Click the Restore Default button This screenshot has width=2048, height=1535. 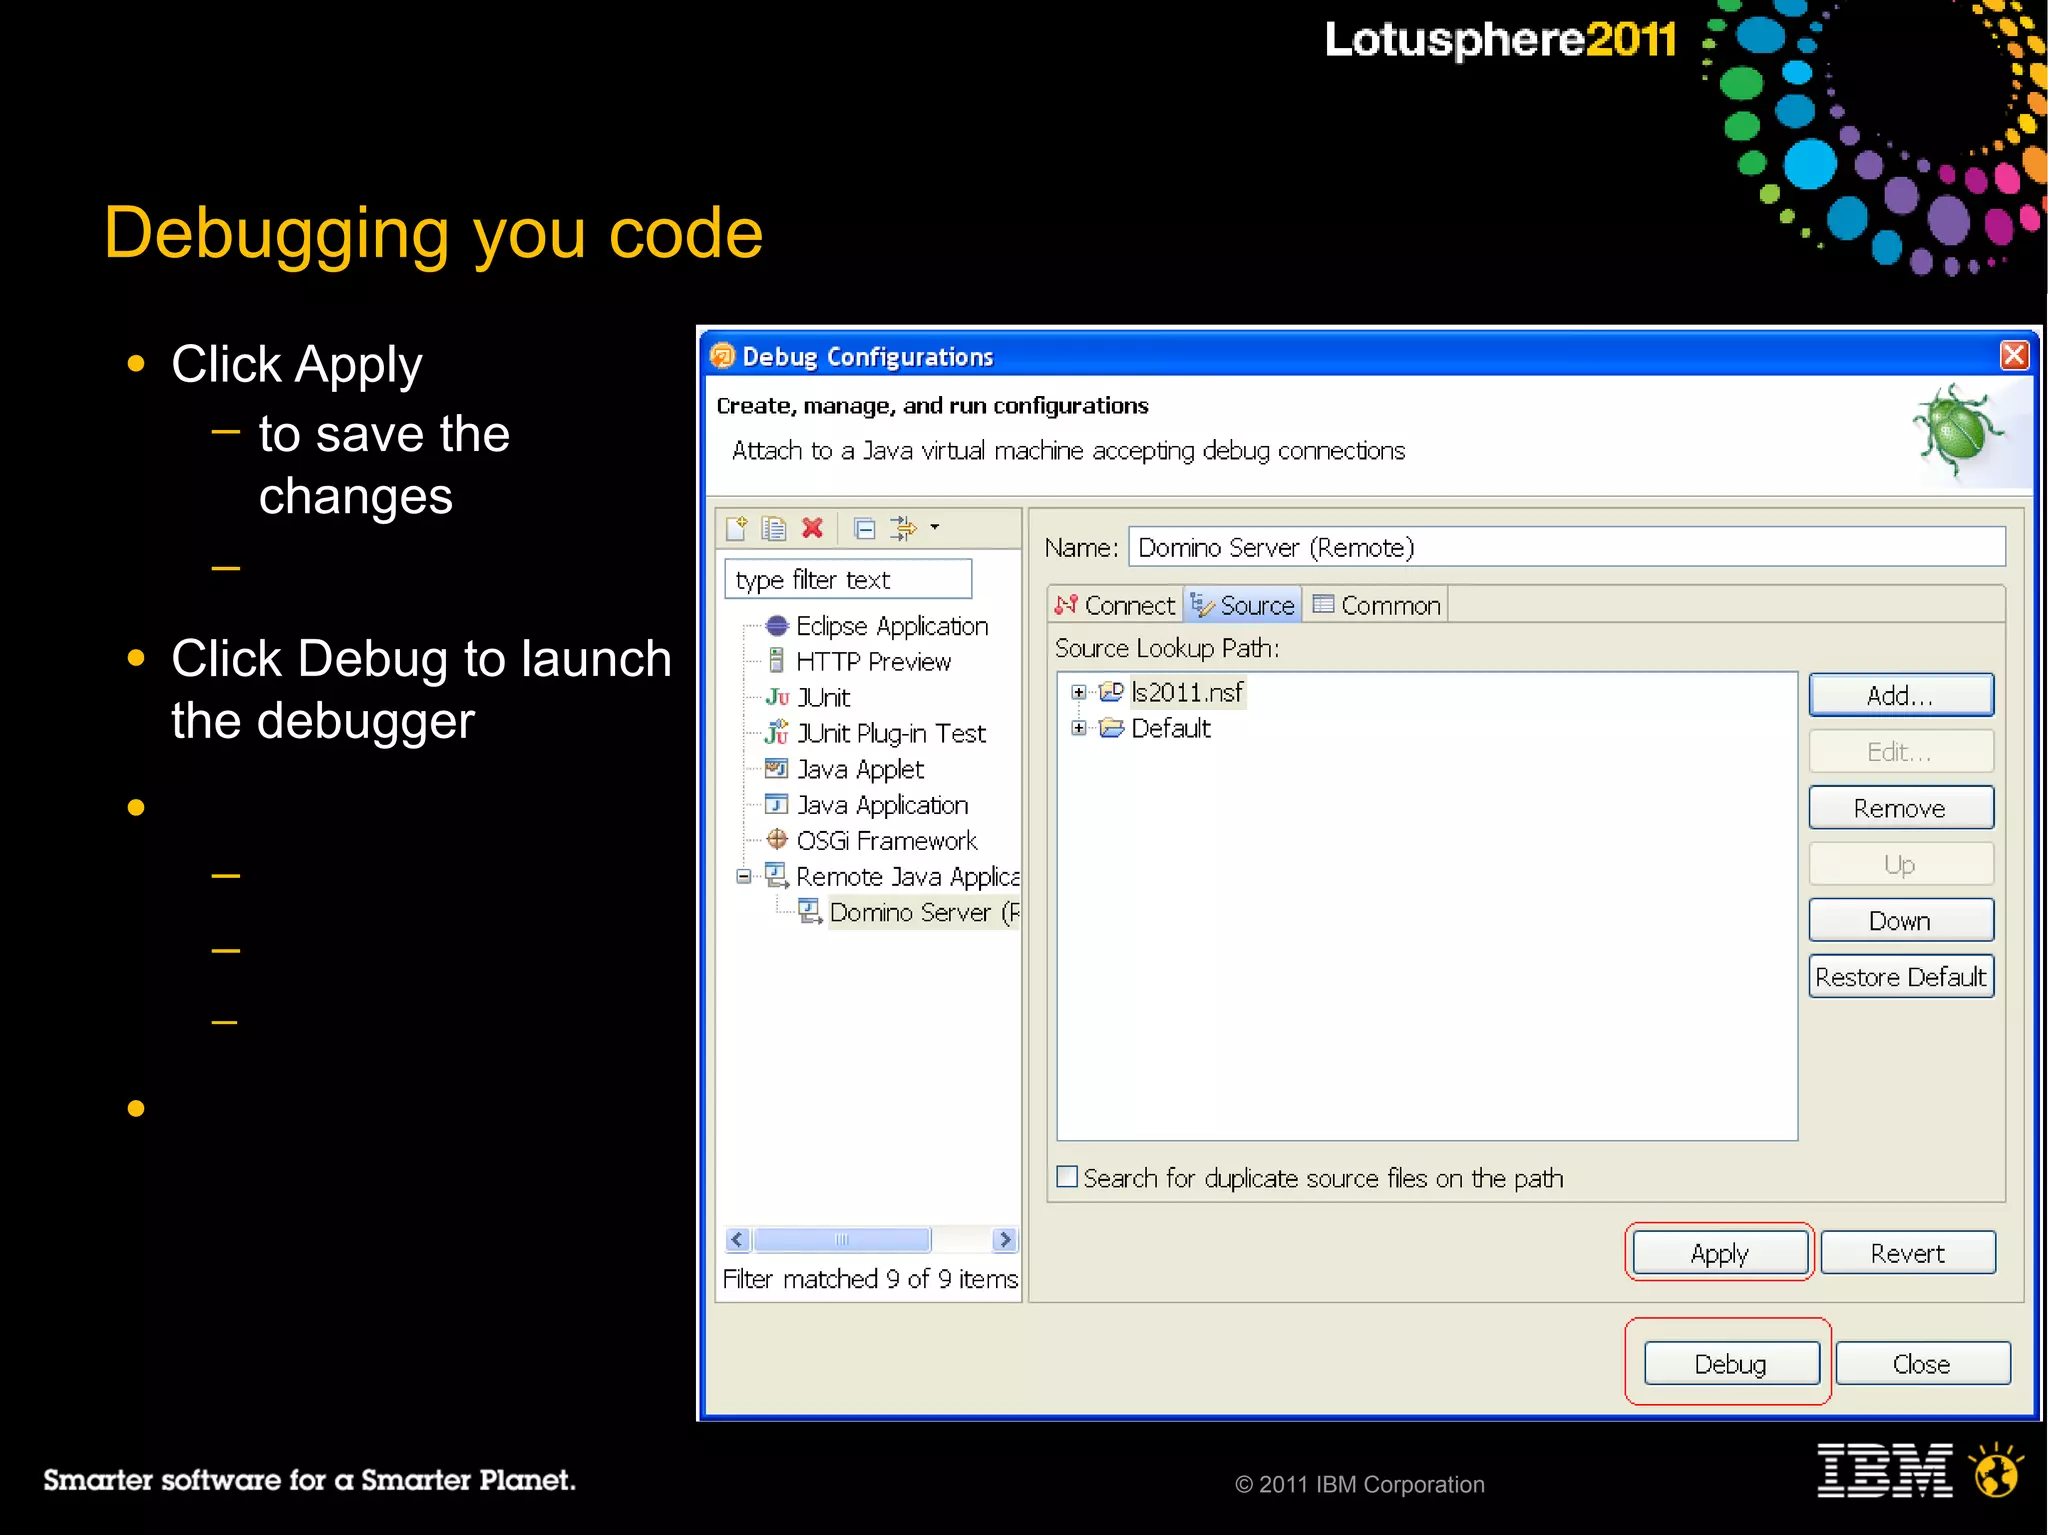(1901, 977)
